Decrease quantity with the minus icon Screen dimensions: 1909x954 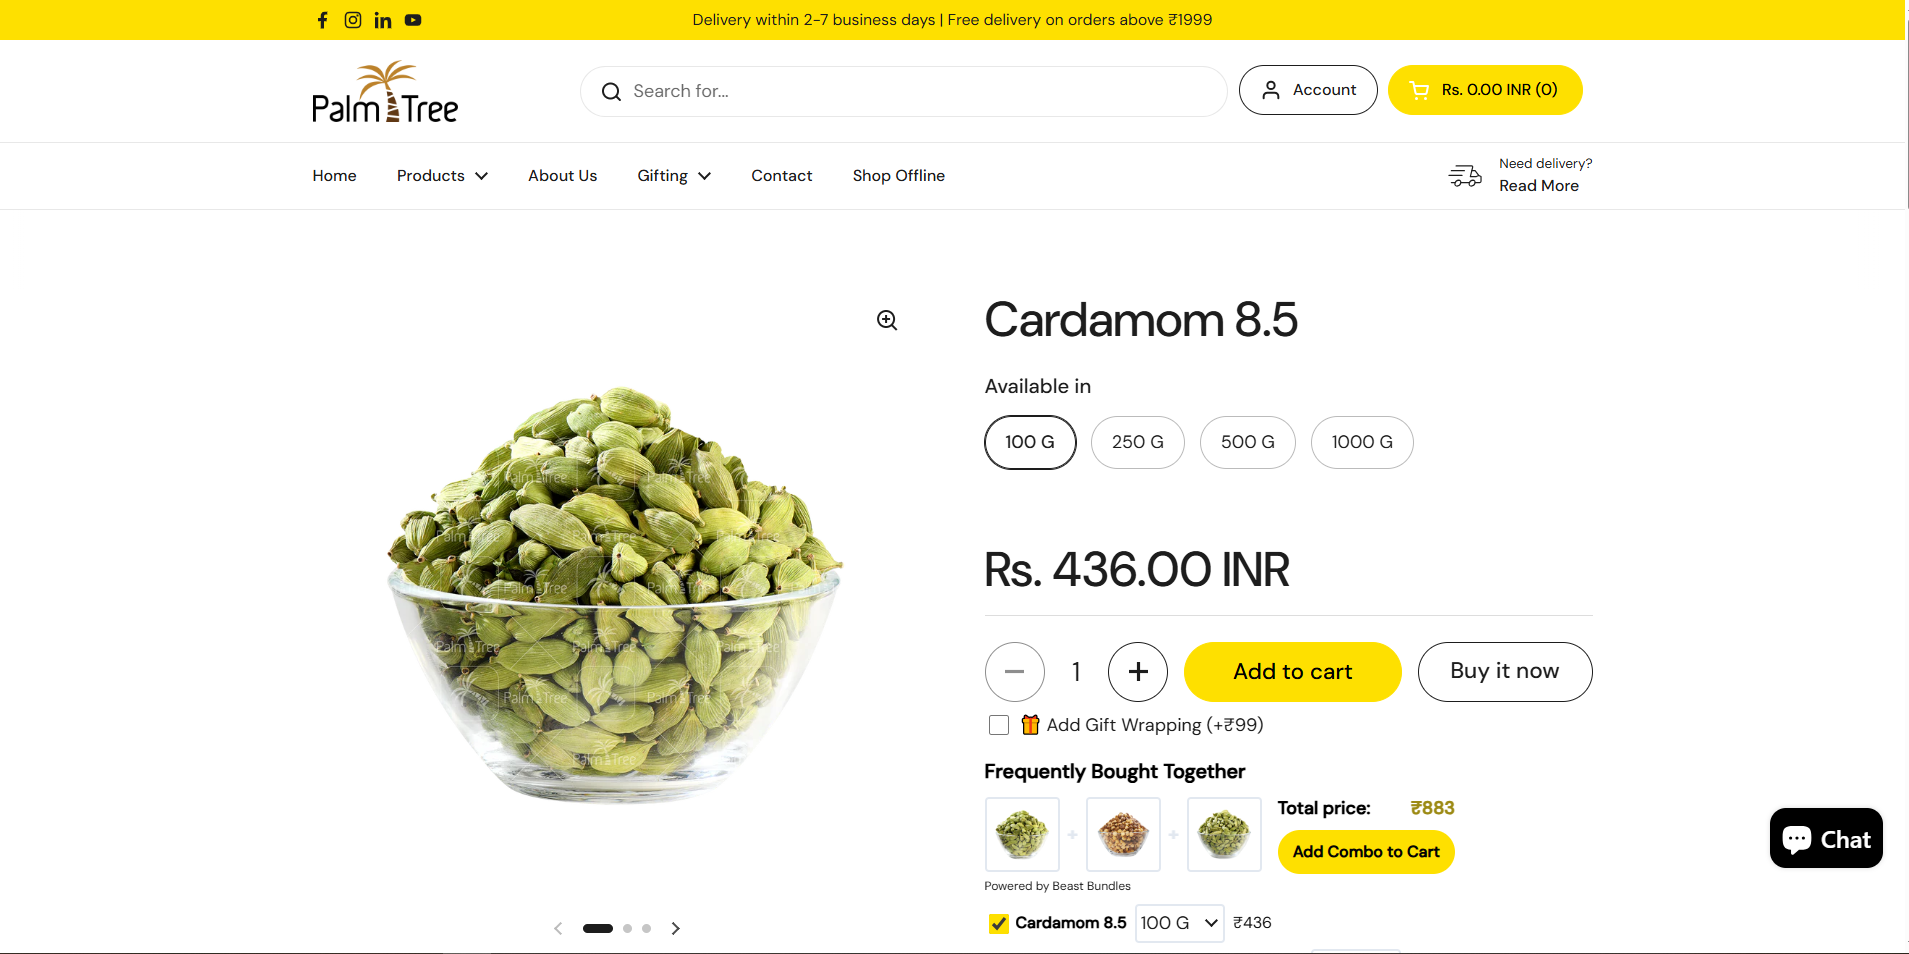point(1015,672)
